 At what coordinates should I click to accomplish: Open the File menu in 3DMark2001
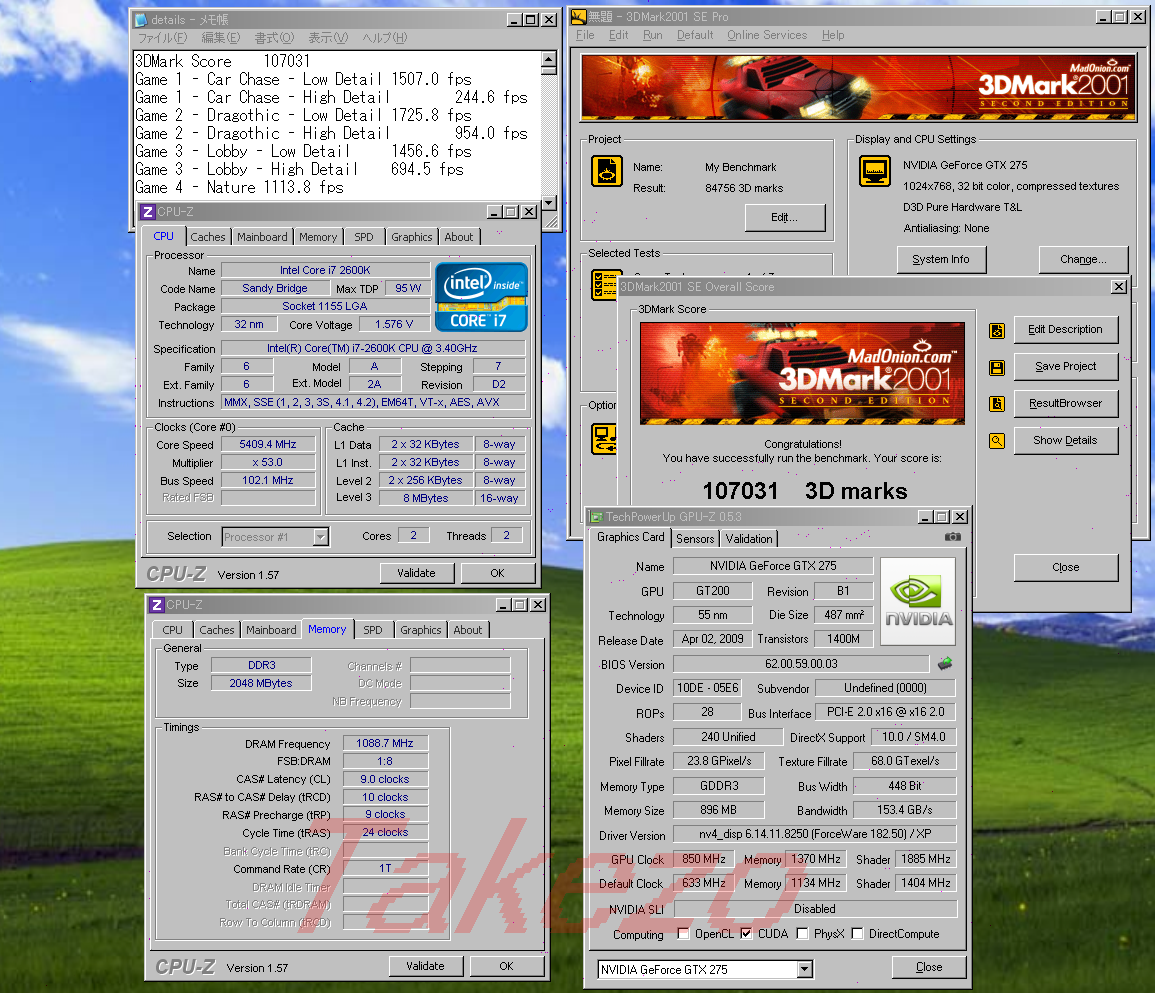pos(585,35)
